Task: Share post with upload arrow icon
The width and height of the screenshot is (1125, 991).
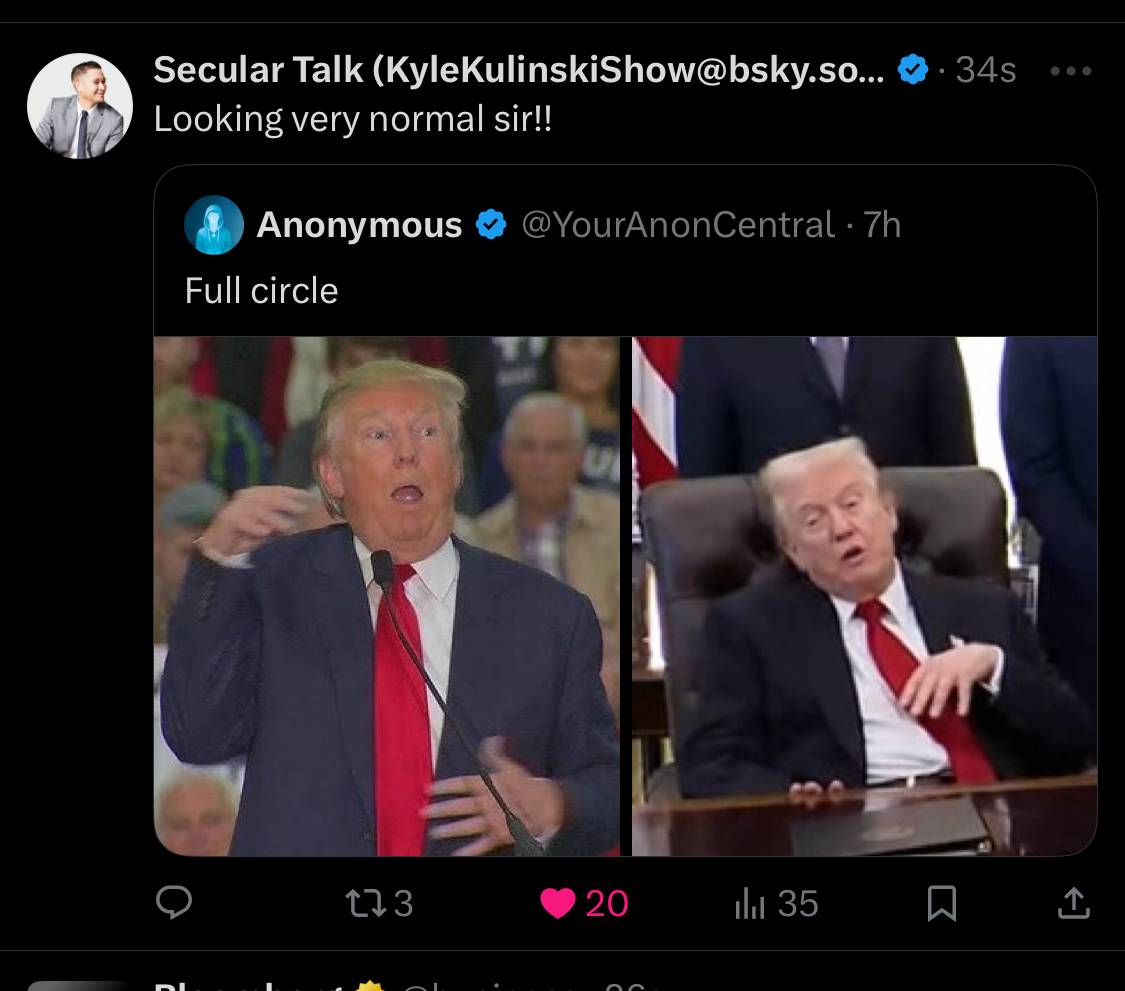Action: (1073, 903)
